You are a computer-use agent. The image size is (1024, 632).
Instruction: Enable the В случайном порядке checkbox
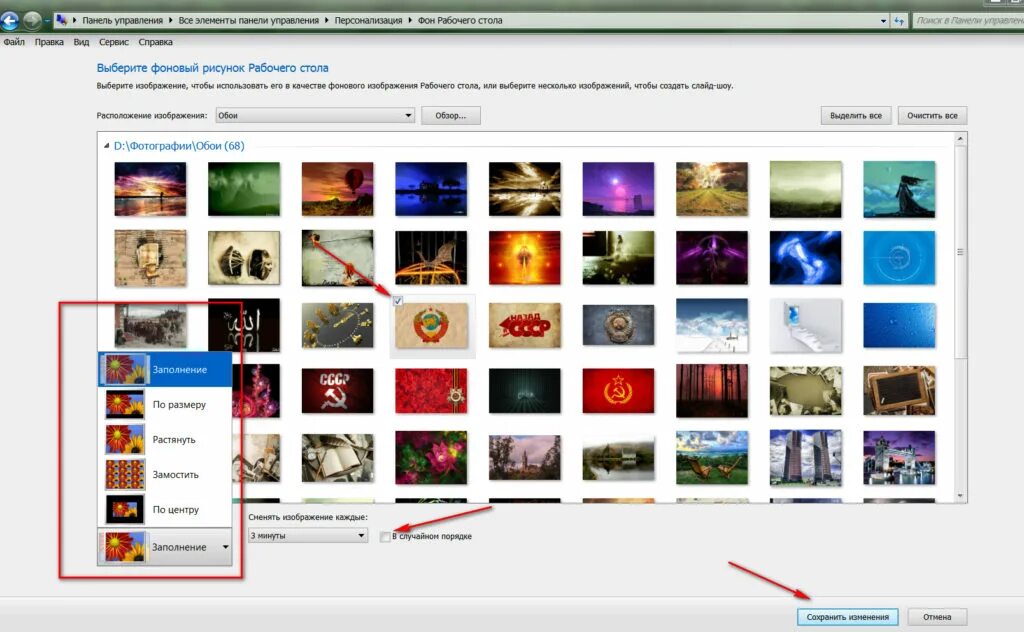click(385, 537)
